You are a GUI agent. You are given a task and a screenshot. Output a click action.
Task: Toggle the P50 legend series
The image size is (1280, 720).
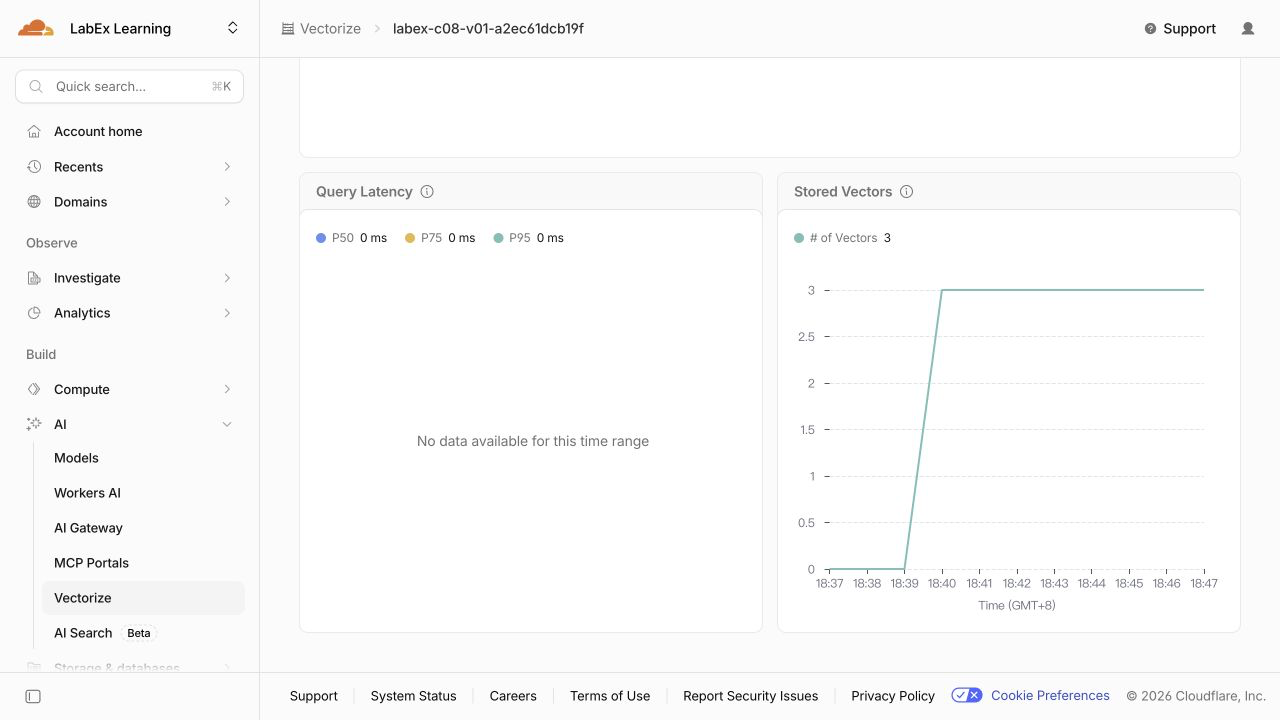pyautogui.click(x=351, y=238)
